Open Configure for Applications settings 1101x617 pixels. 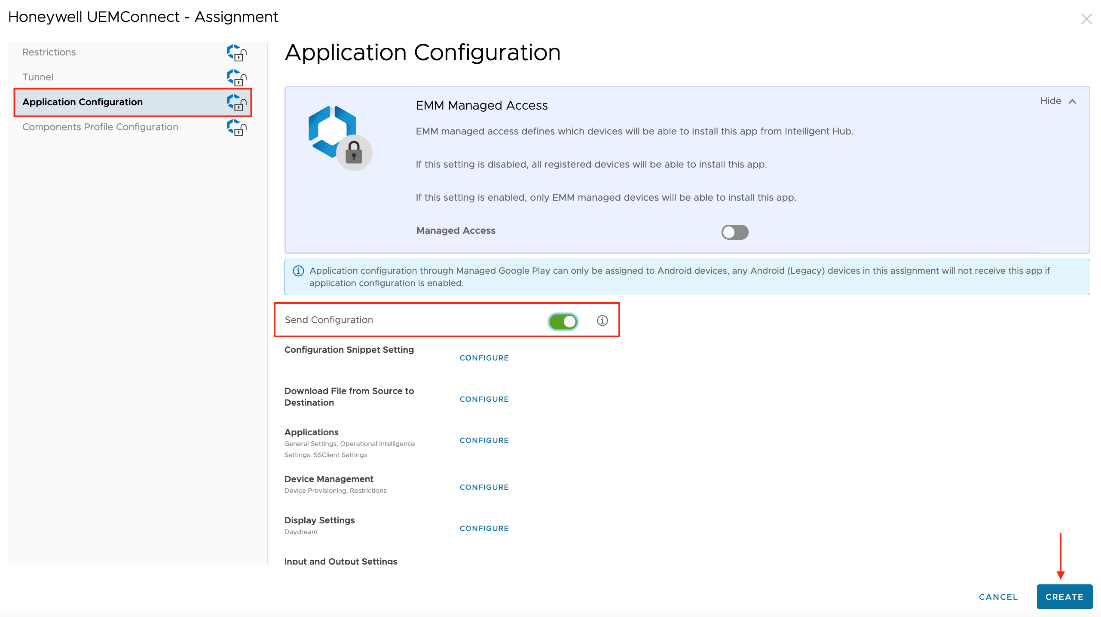pyautogui.click(x=484, y=440)
